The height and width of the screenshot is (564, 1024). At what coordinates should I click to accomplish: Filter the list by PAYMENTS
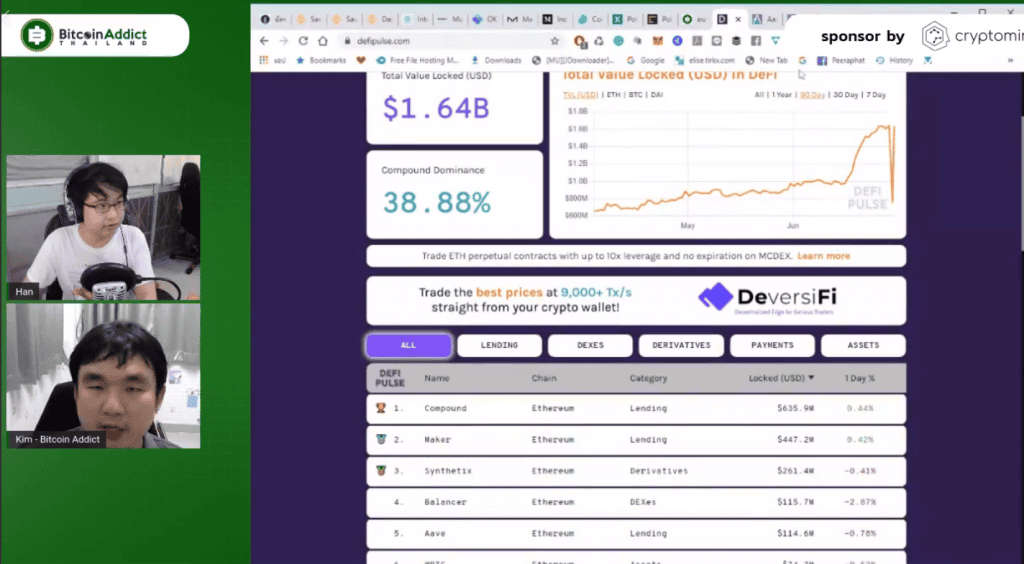click(773, 345)
